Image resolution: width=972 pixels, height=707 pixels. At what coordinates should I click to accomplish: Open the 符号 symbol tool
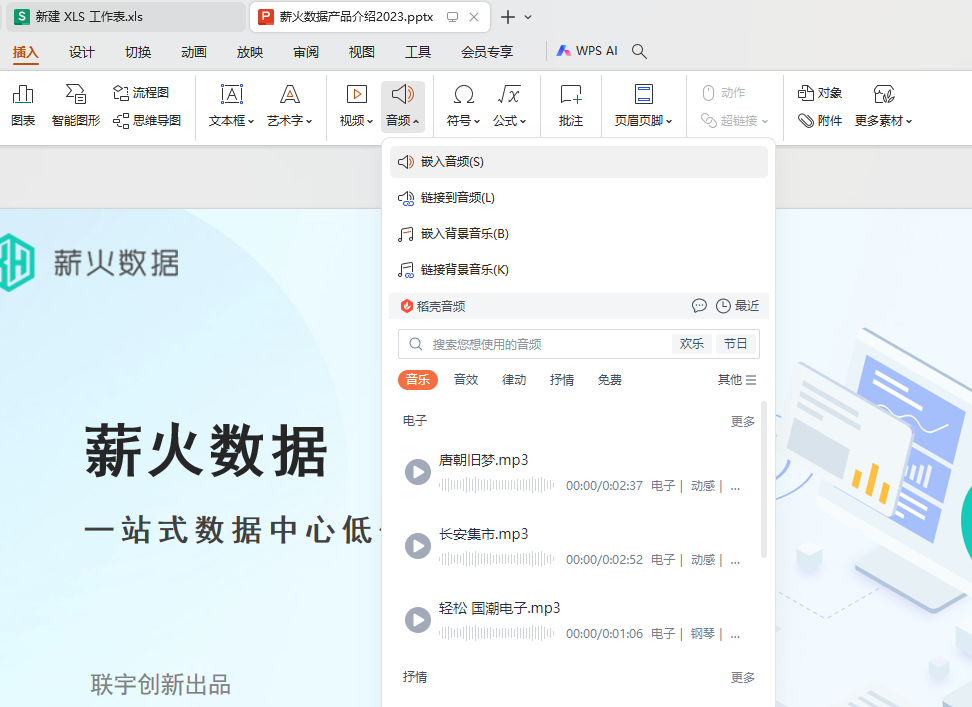(x=464, y=95)
